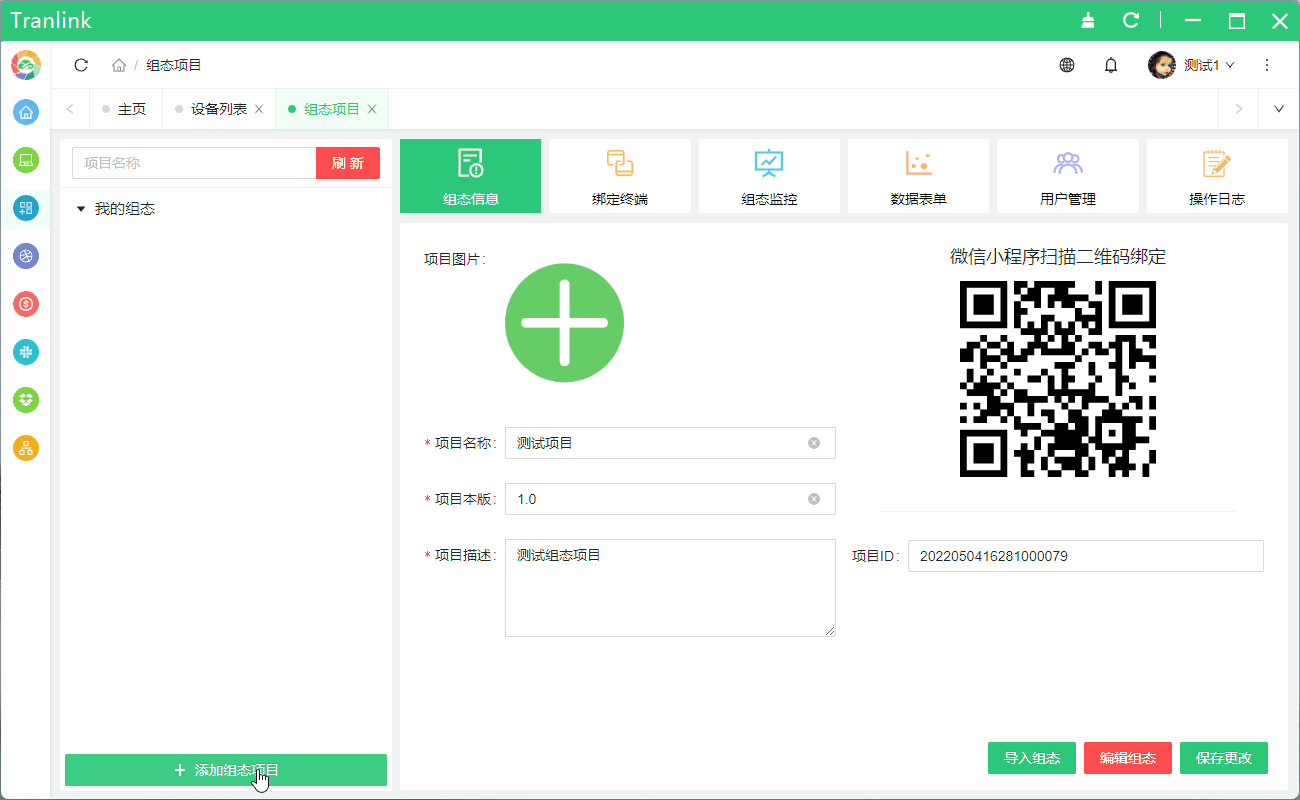Click the cleanup broom icon in title bar
1300x800 pixels.
tap(1088, 20)
